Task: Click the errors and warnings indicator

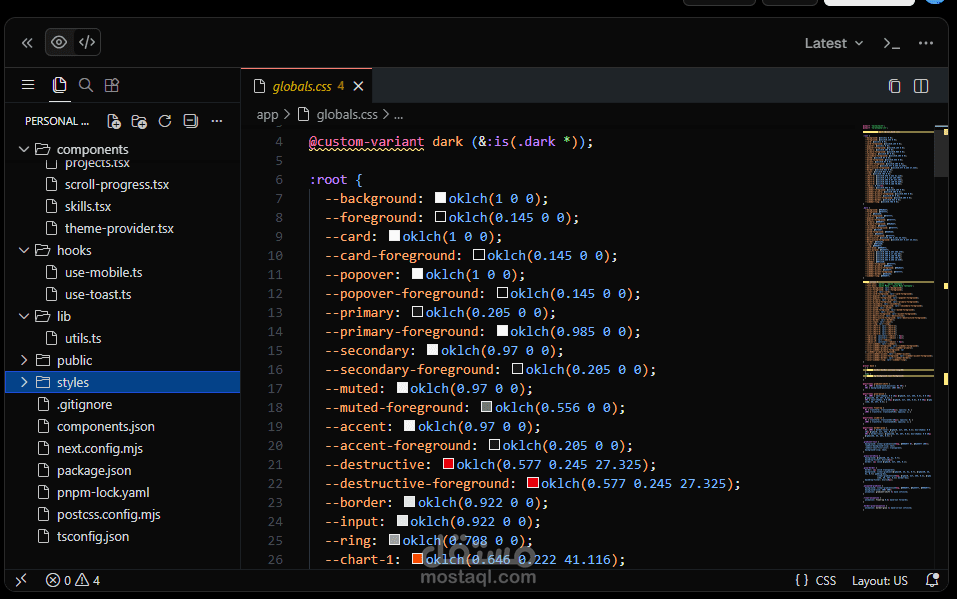Action: (x=73, y=580)
